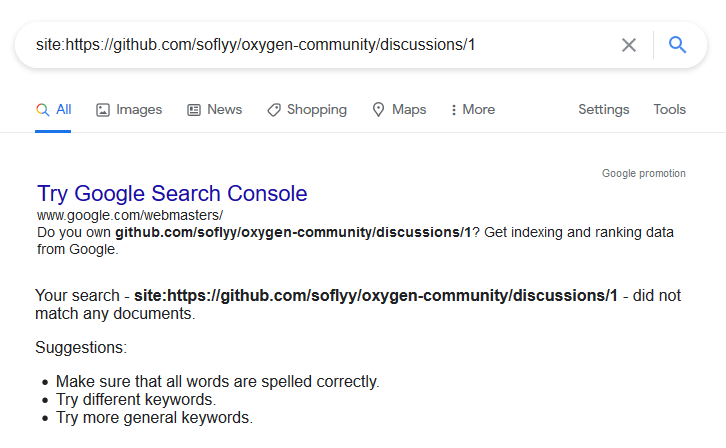Viewport: 726px width, 448px height.
Task: Switch to the News tab
Action: pos(214,110)
